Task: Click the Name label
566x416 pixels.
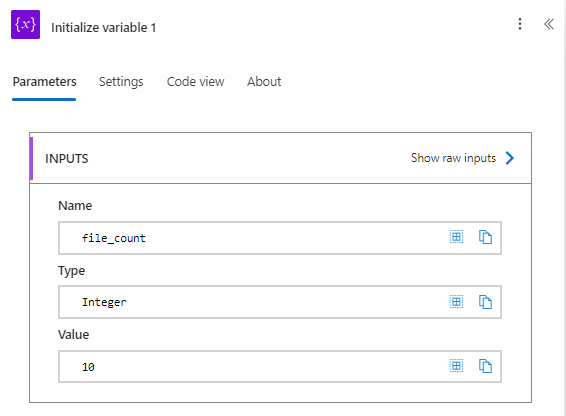Action: (75, 205)
